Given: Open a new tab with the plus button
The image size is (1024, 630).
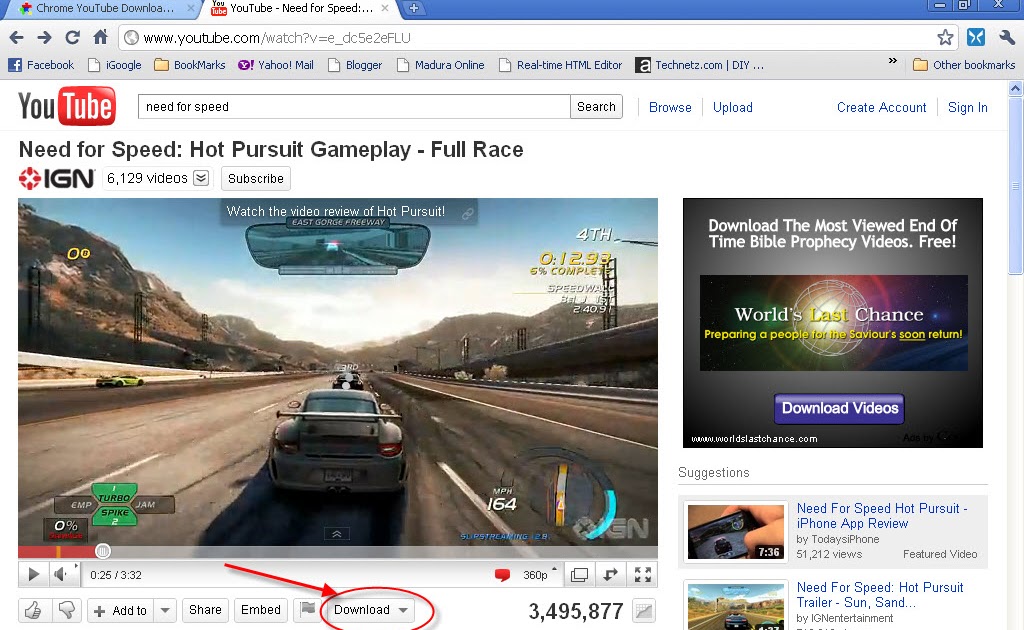Looking at the screenshot, I should (x=413, y=8).
